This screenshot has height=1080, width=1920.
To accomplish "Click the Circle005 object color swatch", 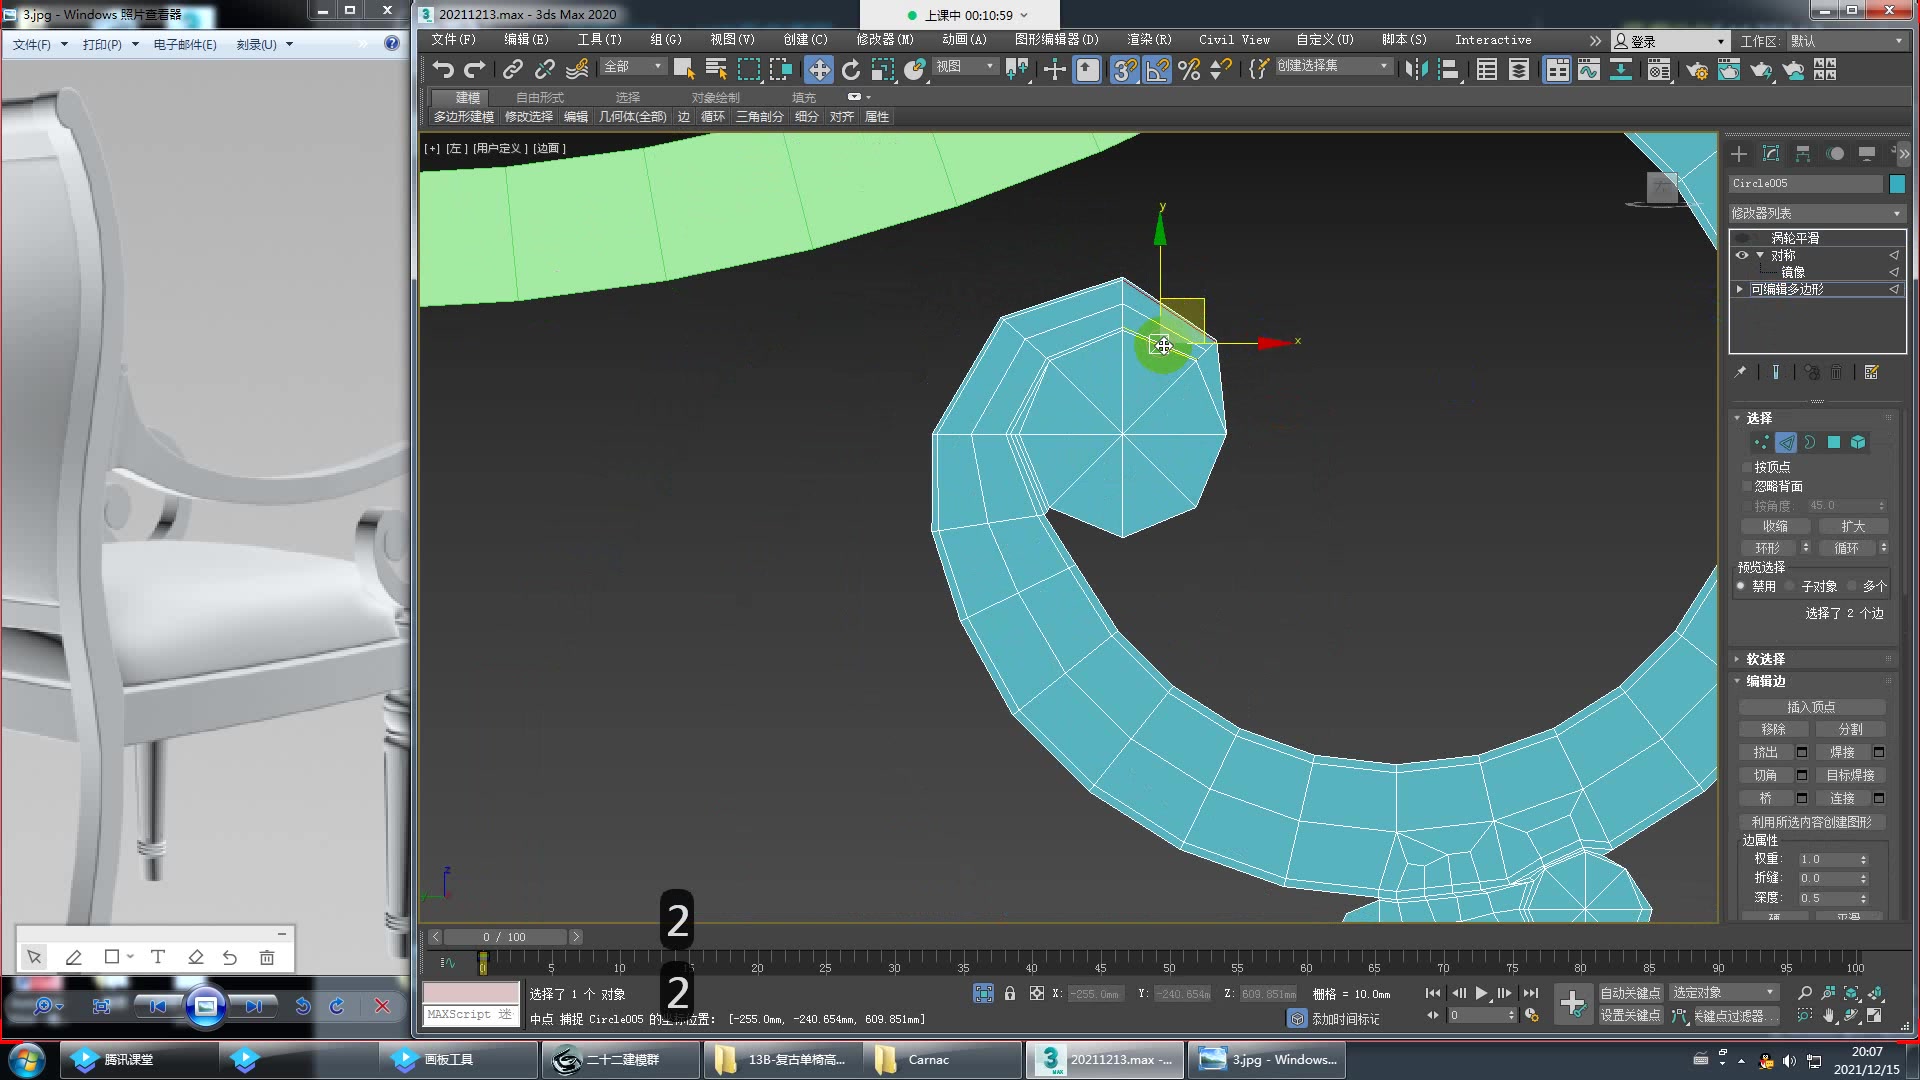I will pos(1897,184).
